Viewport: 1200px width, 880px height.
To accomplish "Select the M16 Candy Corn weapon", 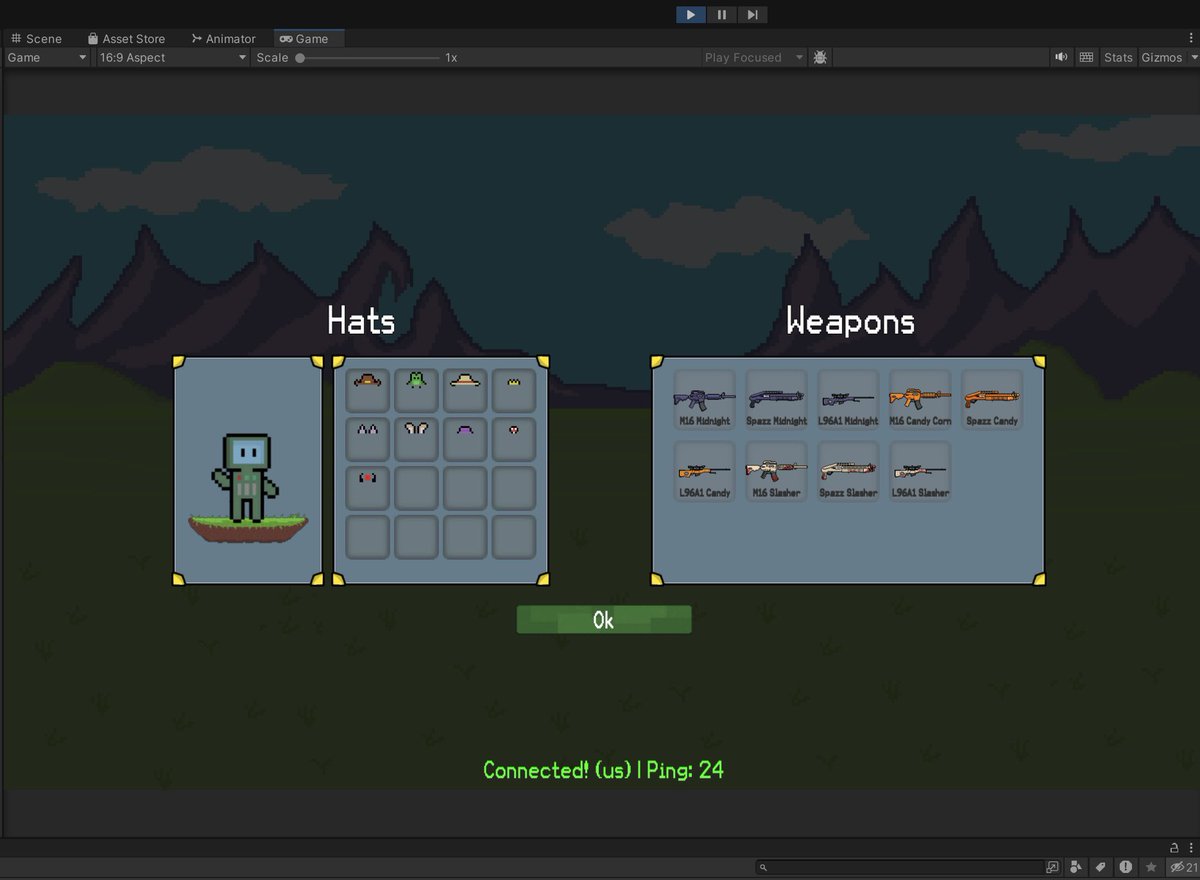I will [x=920, y=400].
